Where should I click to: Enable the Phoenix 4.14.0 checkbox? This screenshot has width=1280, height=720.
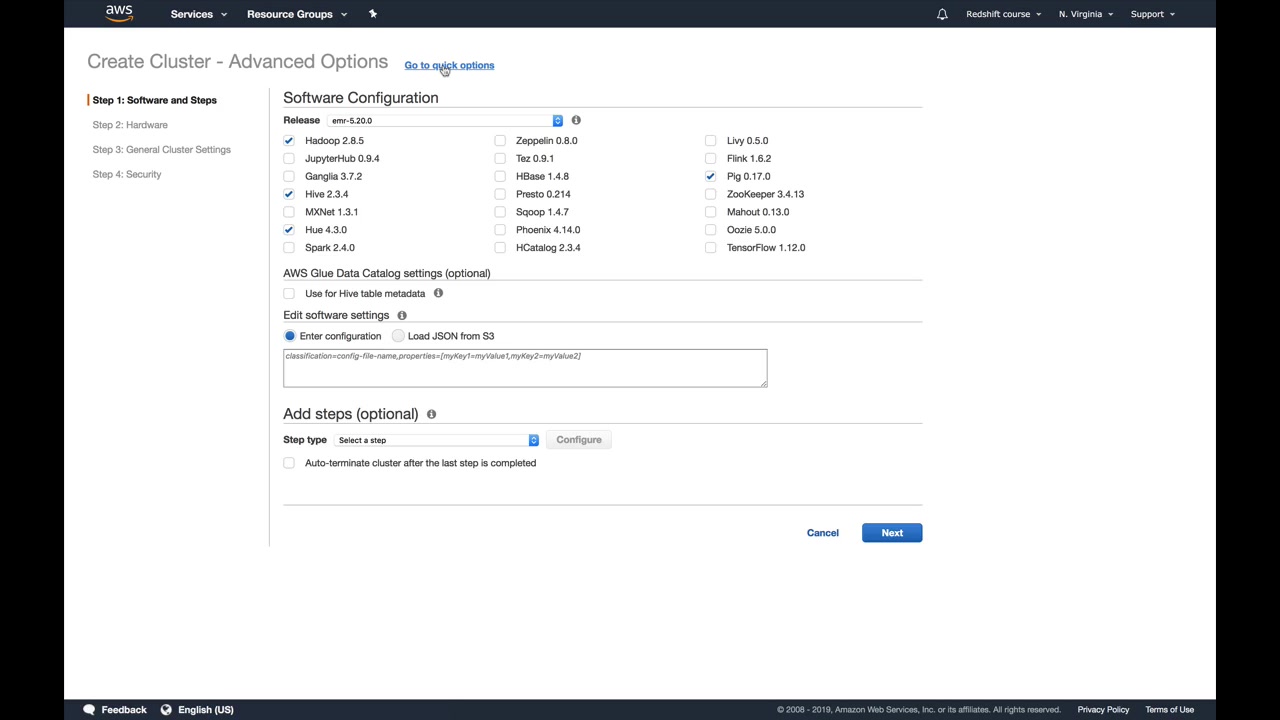coord(500,230)
